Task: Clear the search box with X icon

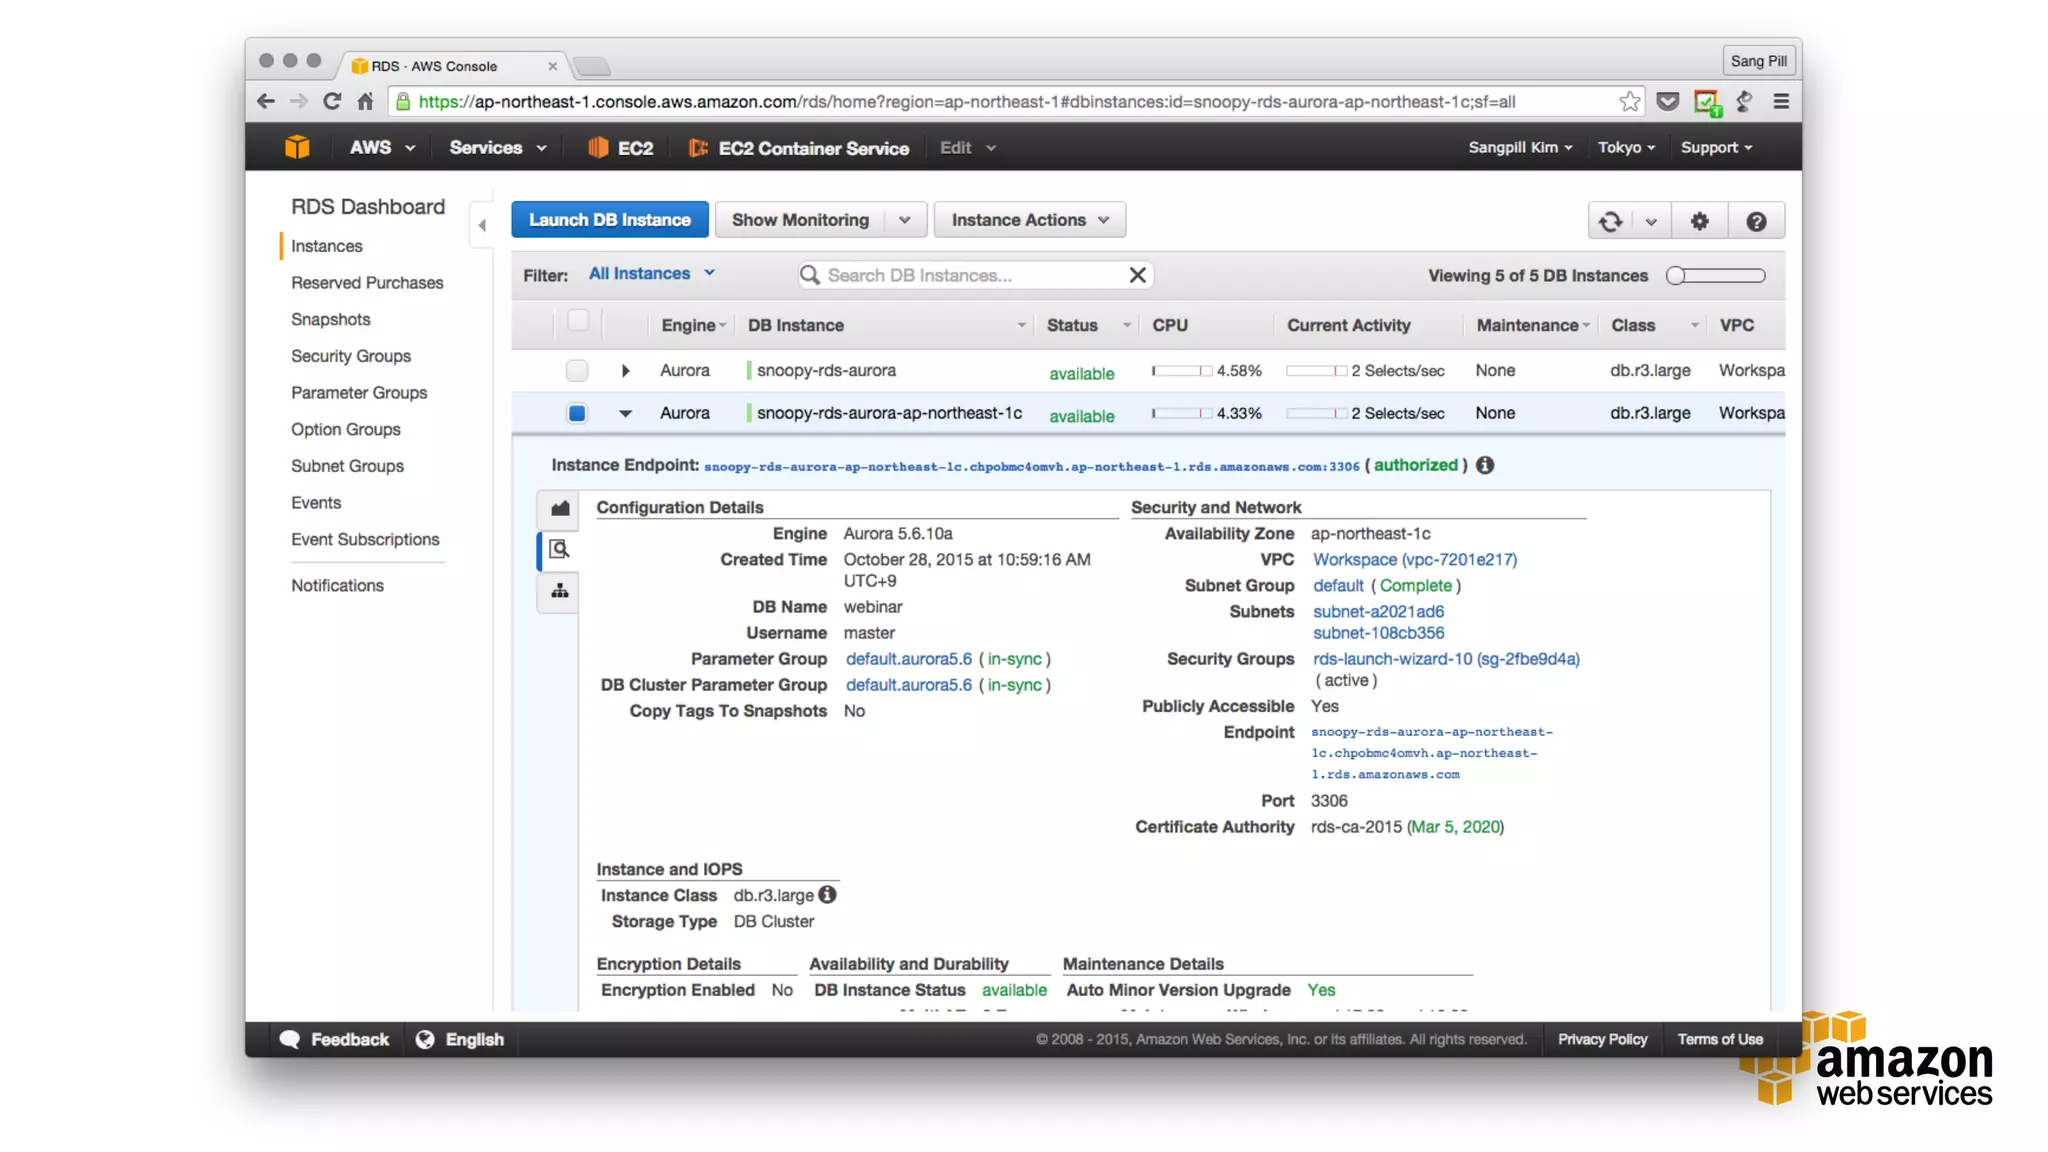Action: point(1137,275)
